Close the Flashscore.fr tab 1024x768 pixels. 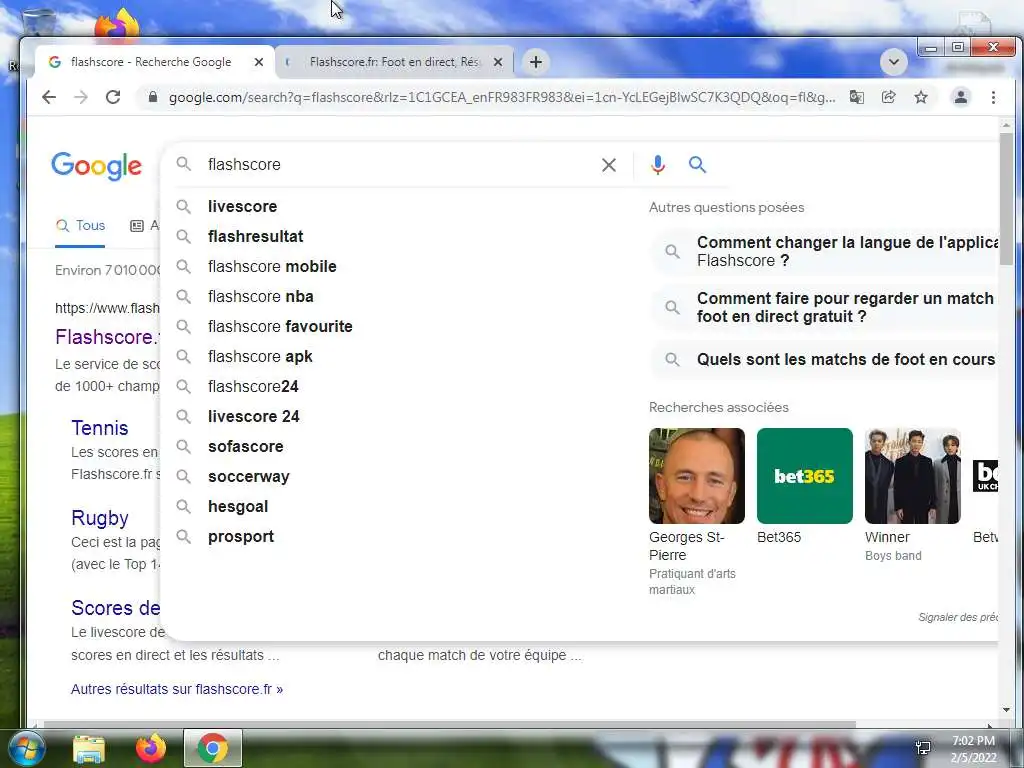click(498, 62)
